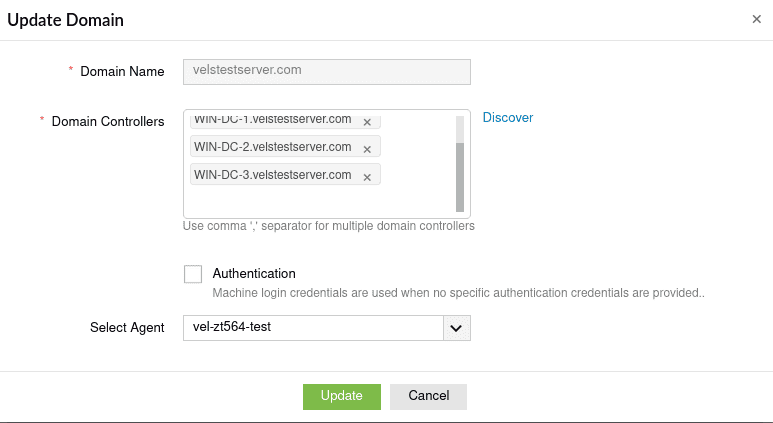Image resolution: width=773 pixels, height=423 pixels.
Task: Click the Authentication label text
Action: tap(254, 273)
